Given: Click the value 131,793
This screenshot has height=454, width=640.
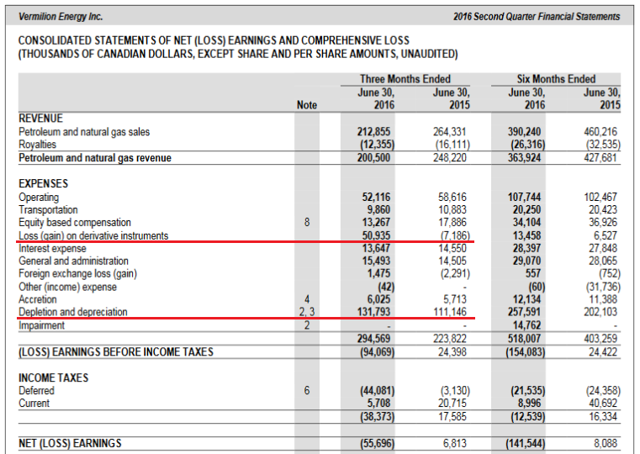Looking at the screenshot, I should 374,312.
